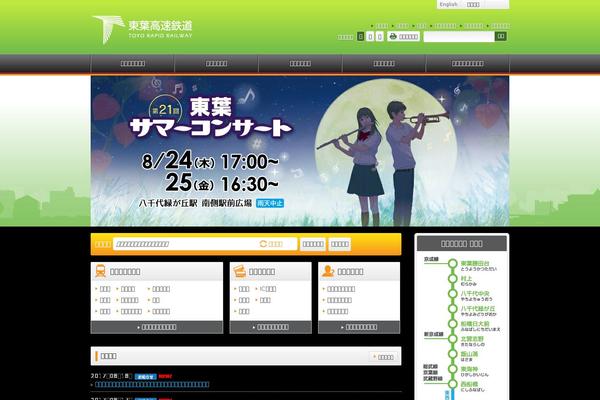Open the blue news headline dated 2017/08/18
The image size is (600, 400).
click(152, 384)
